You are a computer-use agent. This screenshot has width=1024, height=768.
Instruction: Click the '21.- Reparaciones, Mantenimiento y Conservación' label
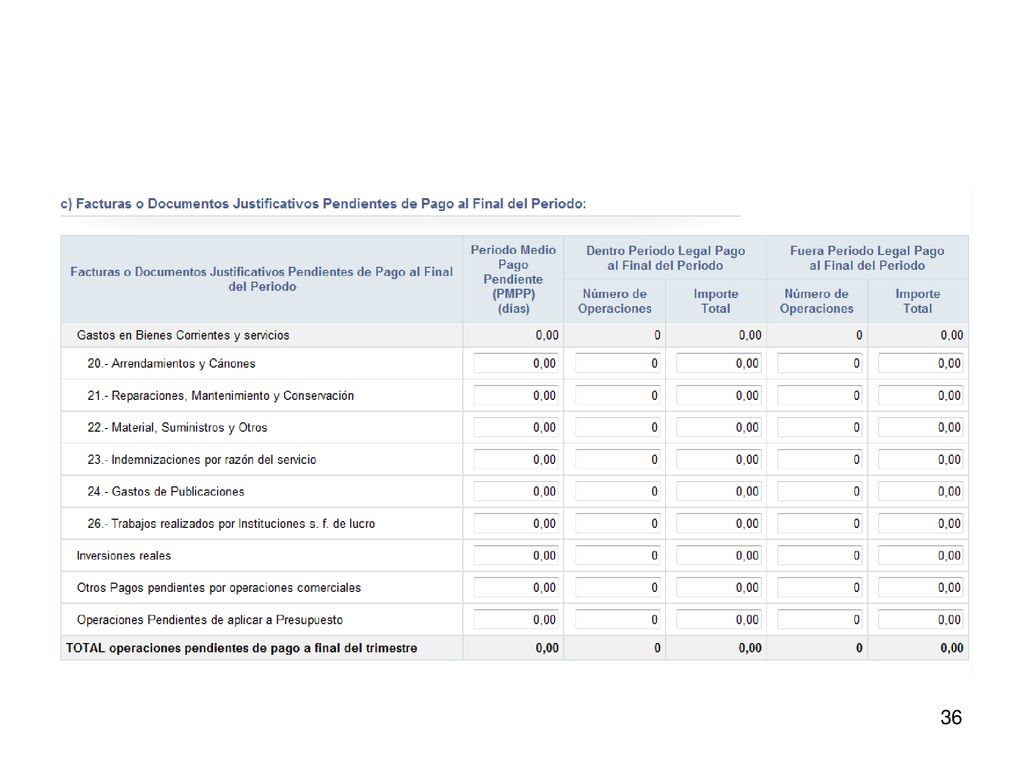(x=221, y=395)
